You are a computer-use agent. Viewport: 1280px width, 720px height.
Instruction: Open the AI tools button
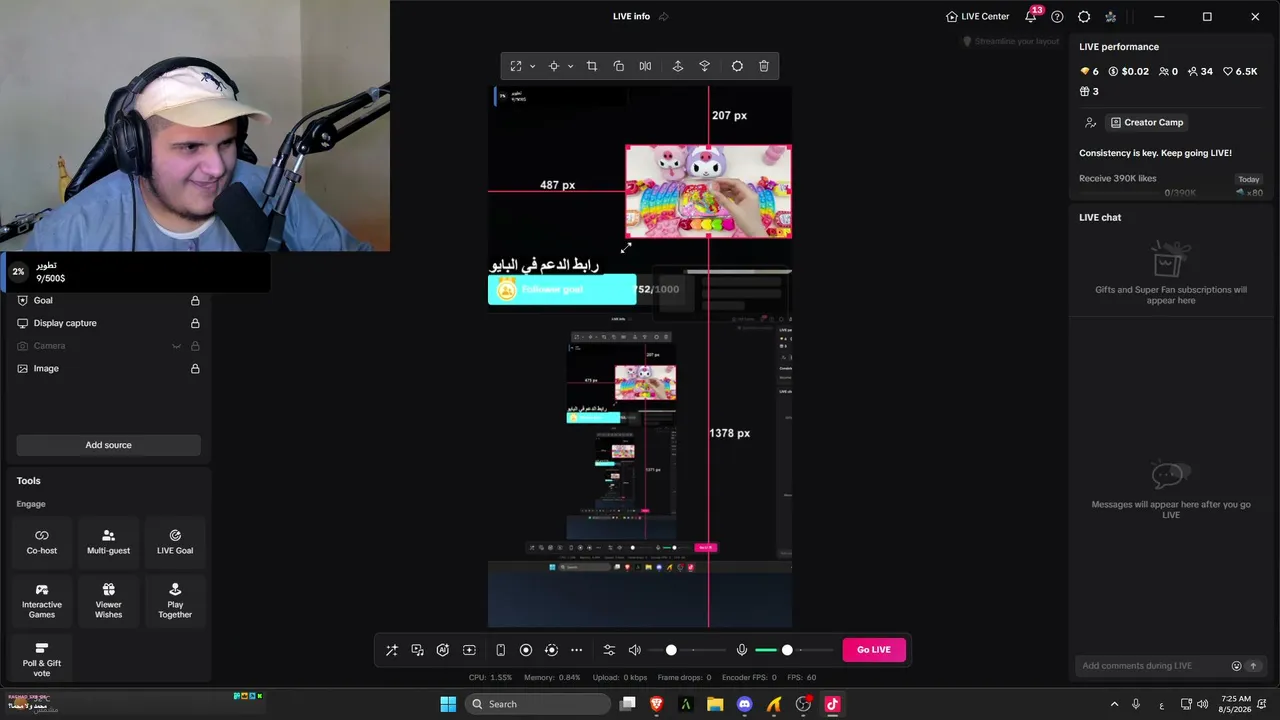tap(443, 650)
